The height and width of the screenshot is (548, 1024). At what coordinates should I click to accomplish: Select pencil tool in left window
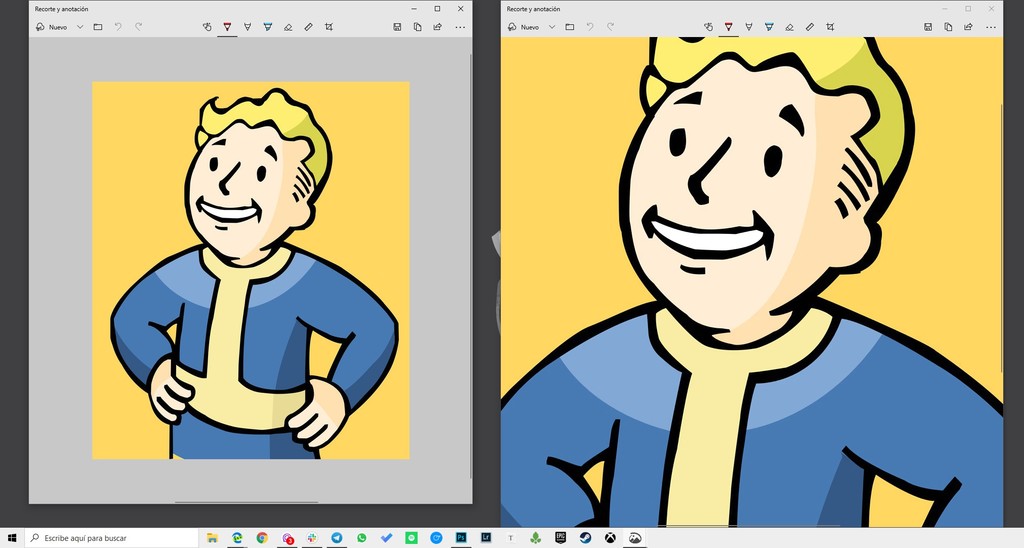(248, 27)
